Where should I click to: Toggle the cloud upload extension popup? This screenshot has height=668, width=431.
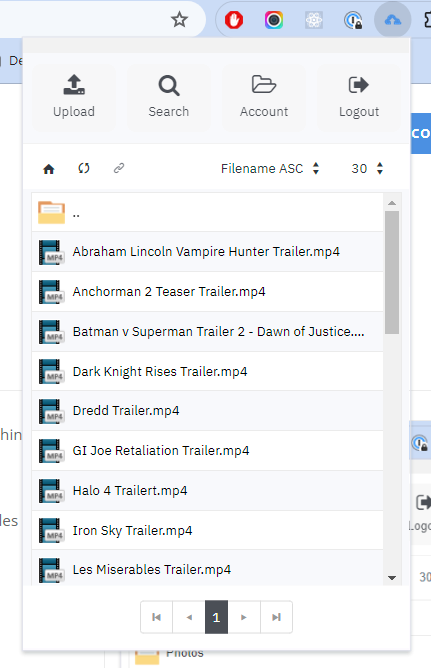[x=392, y=20]
